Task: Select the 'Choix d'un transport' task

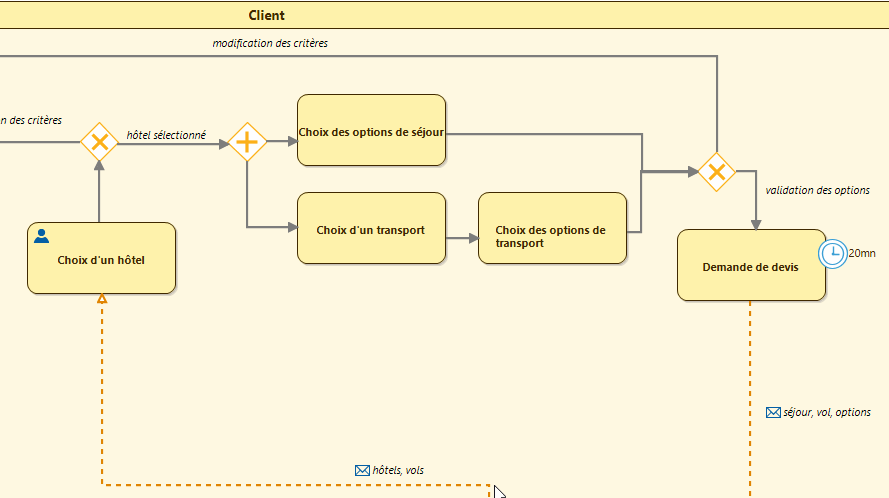Action: [371, 228]
